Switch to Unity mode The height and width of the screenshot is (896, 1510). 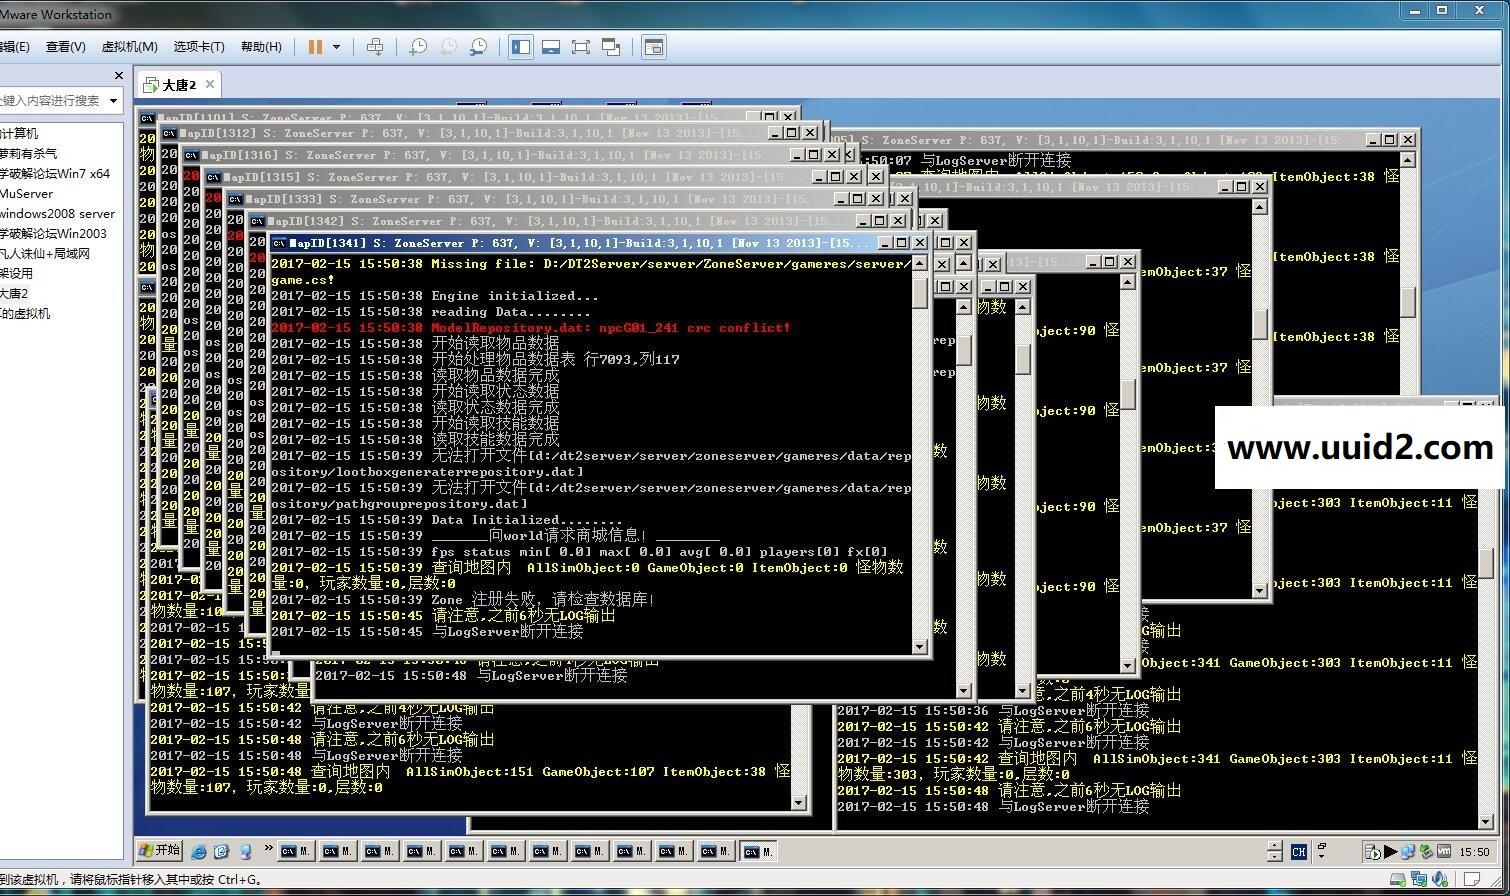(x=611, y=47)
